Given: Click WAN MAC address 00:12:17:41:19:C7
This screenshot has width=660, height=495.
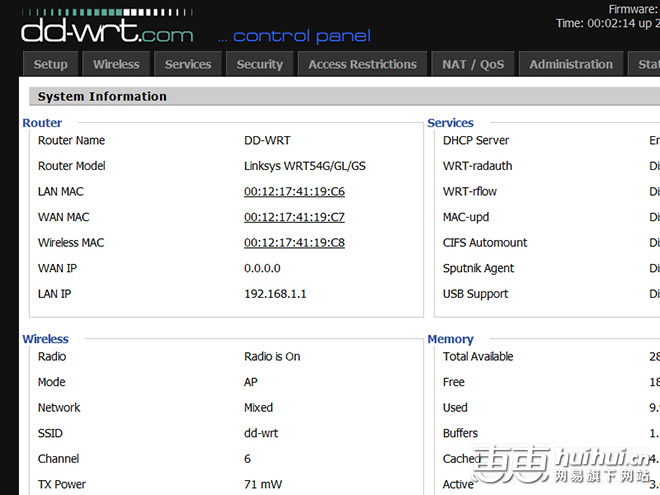Looking at the screenshot, I should [x=294, y=217].
